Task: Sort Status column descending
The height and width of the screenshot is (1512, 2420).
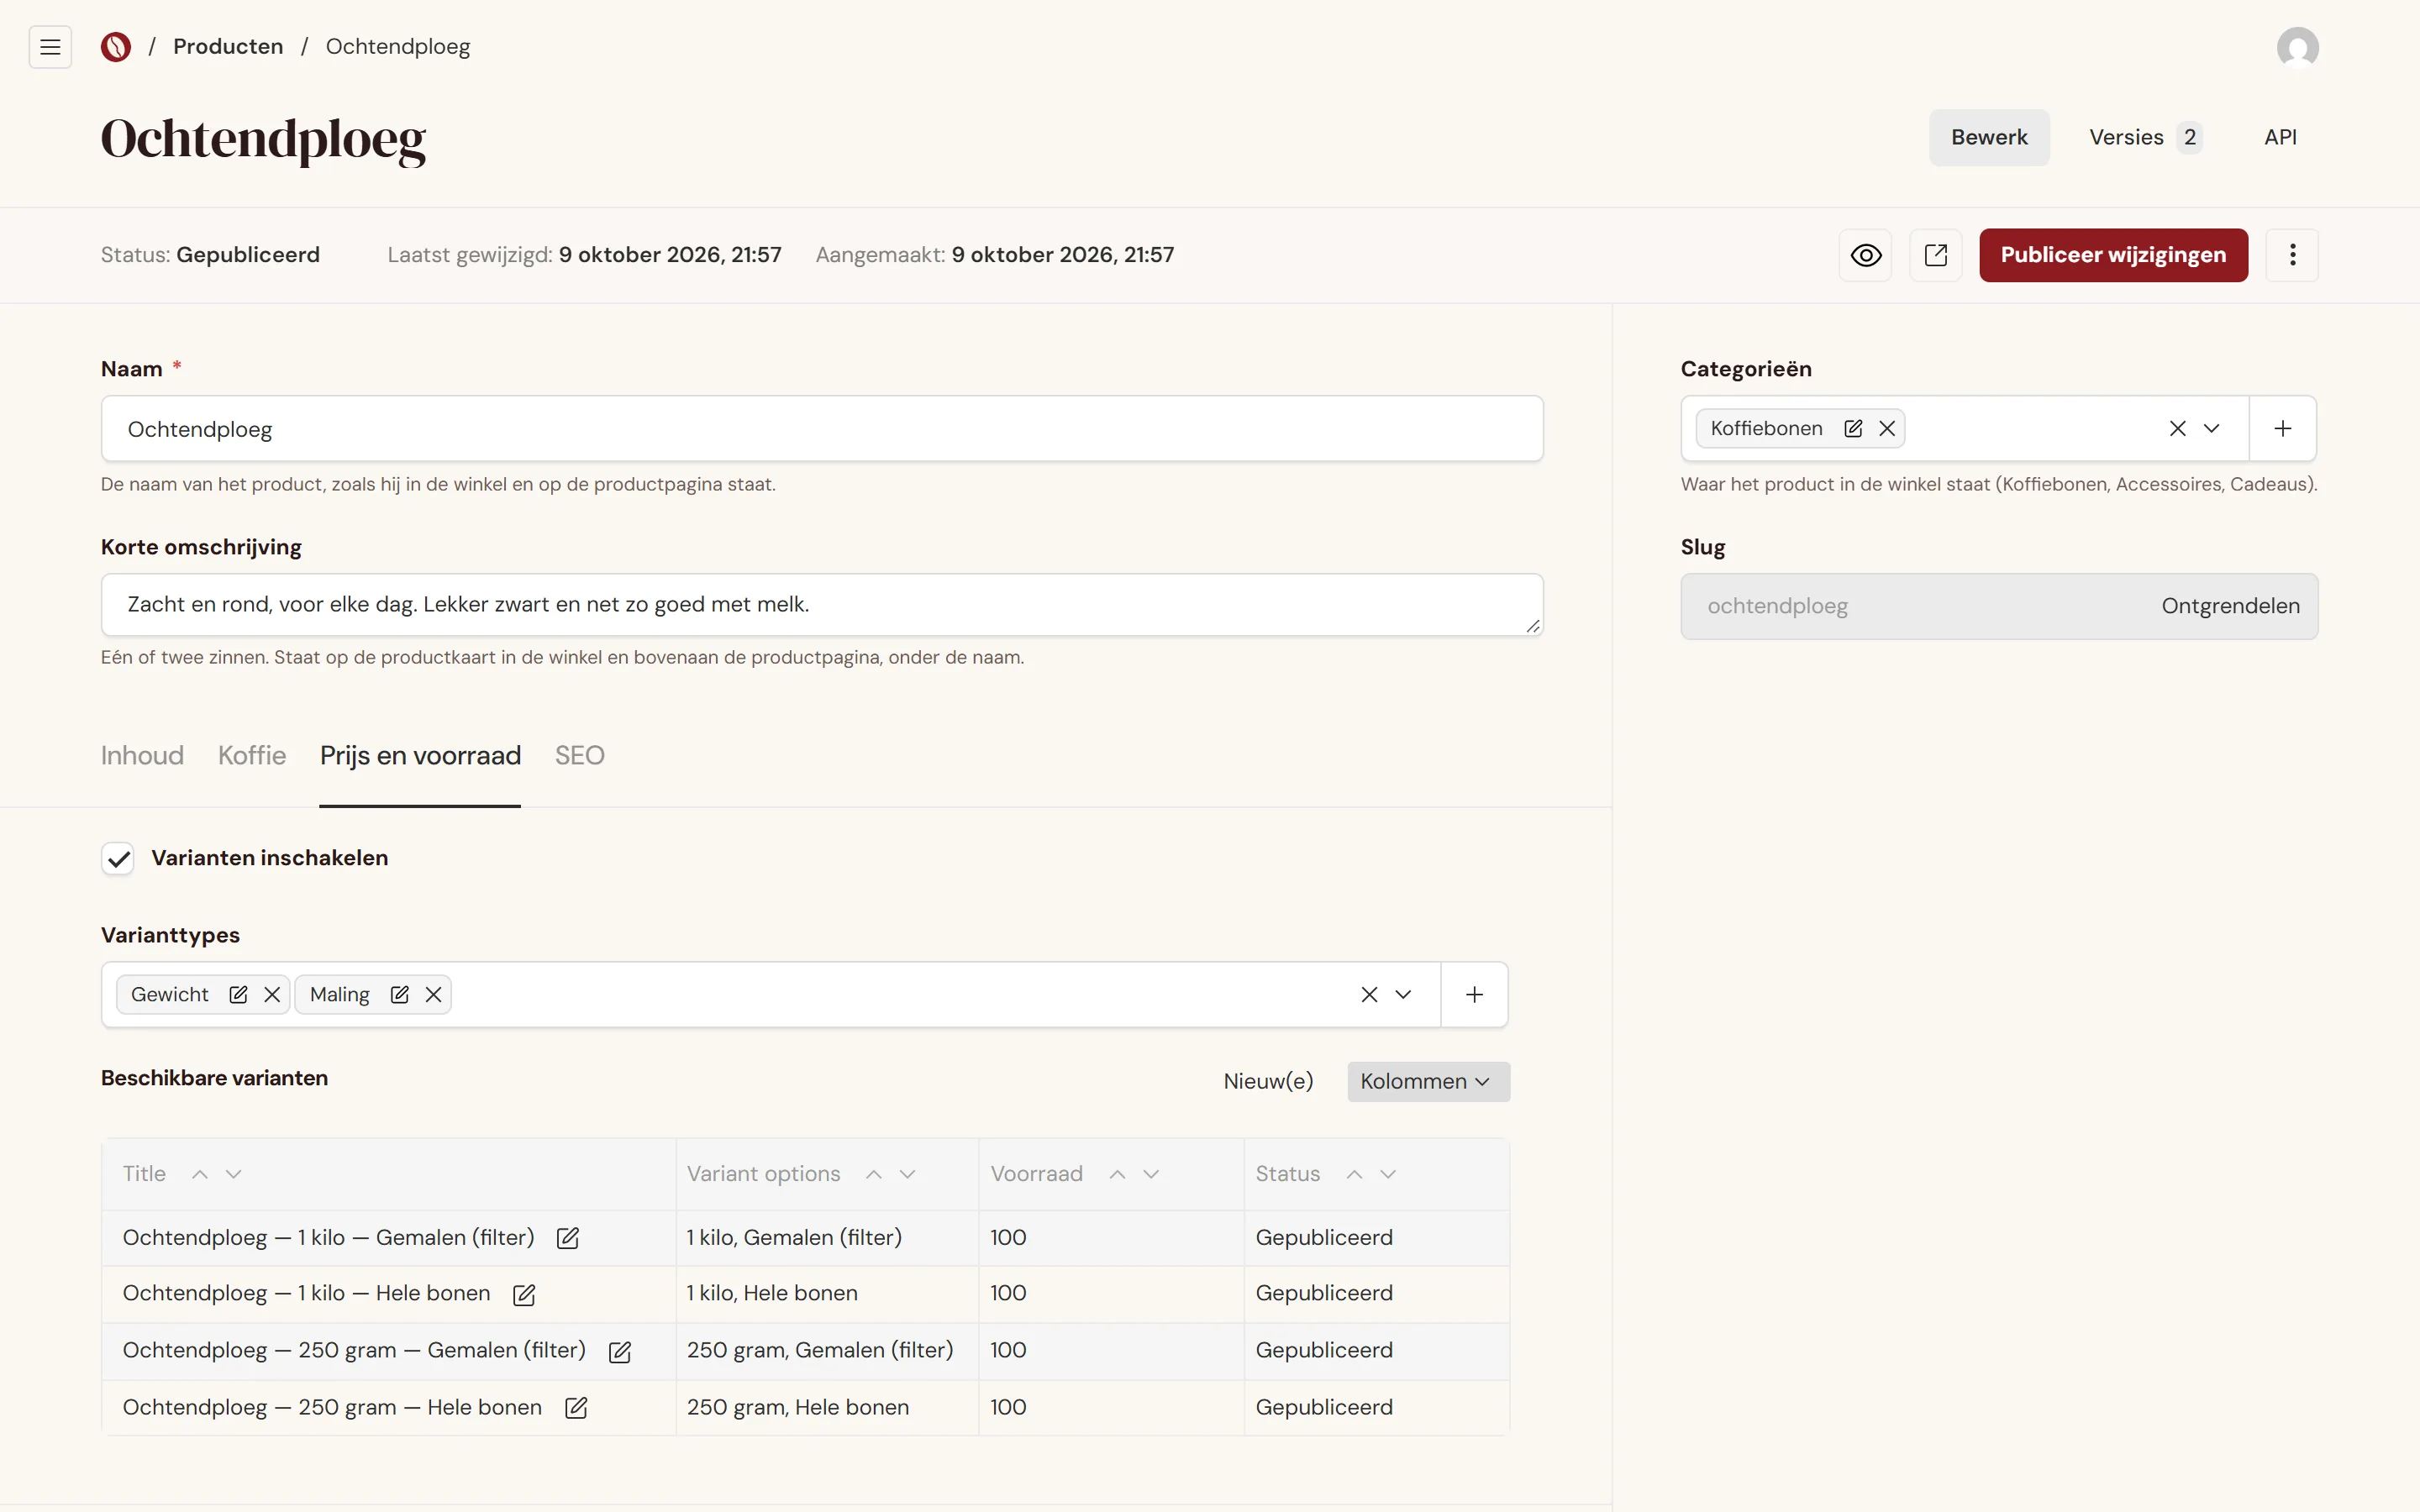Action: pos(1388,1174)
